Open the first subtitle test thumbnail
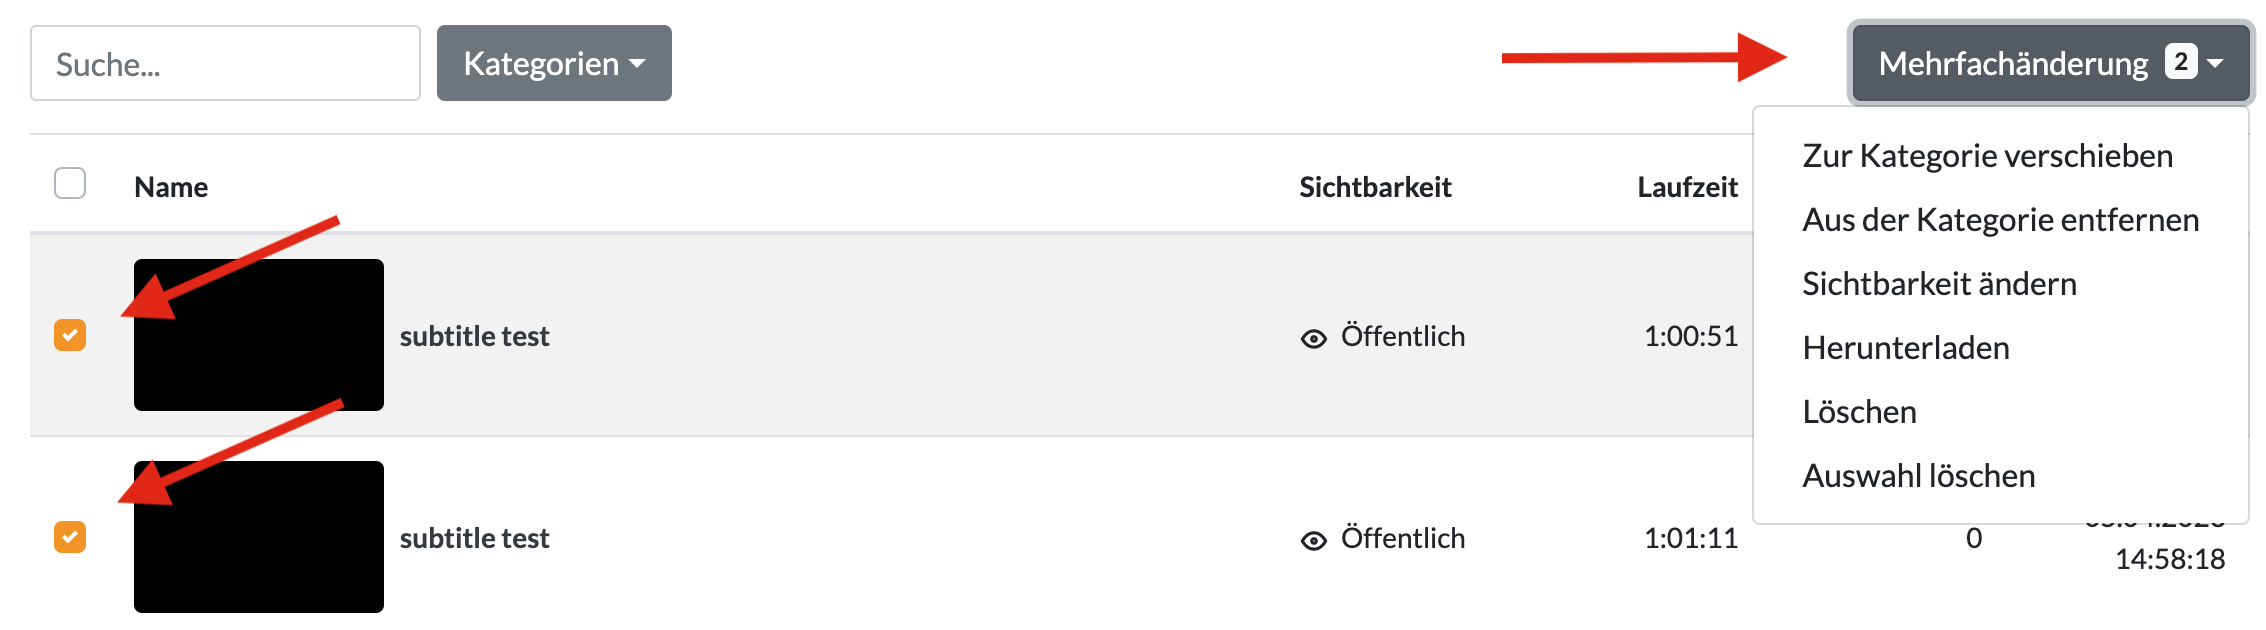Image resolution: width=2266 pixels, height=630 pixels. (259, 335)
